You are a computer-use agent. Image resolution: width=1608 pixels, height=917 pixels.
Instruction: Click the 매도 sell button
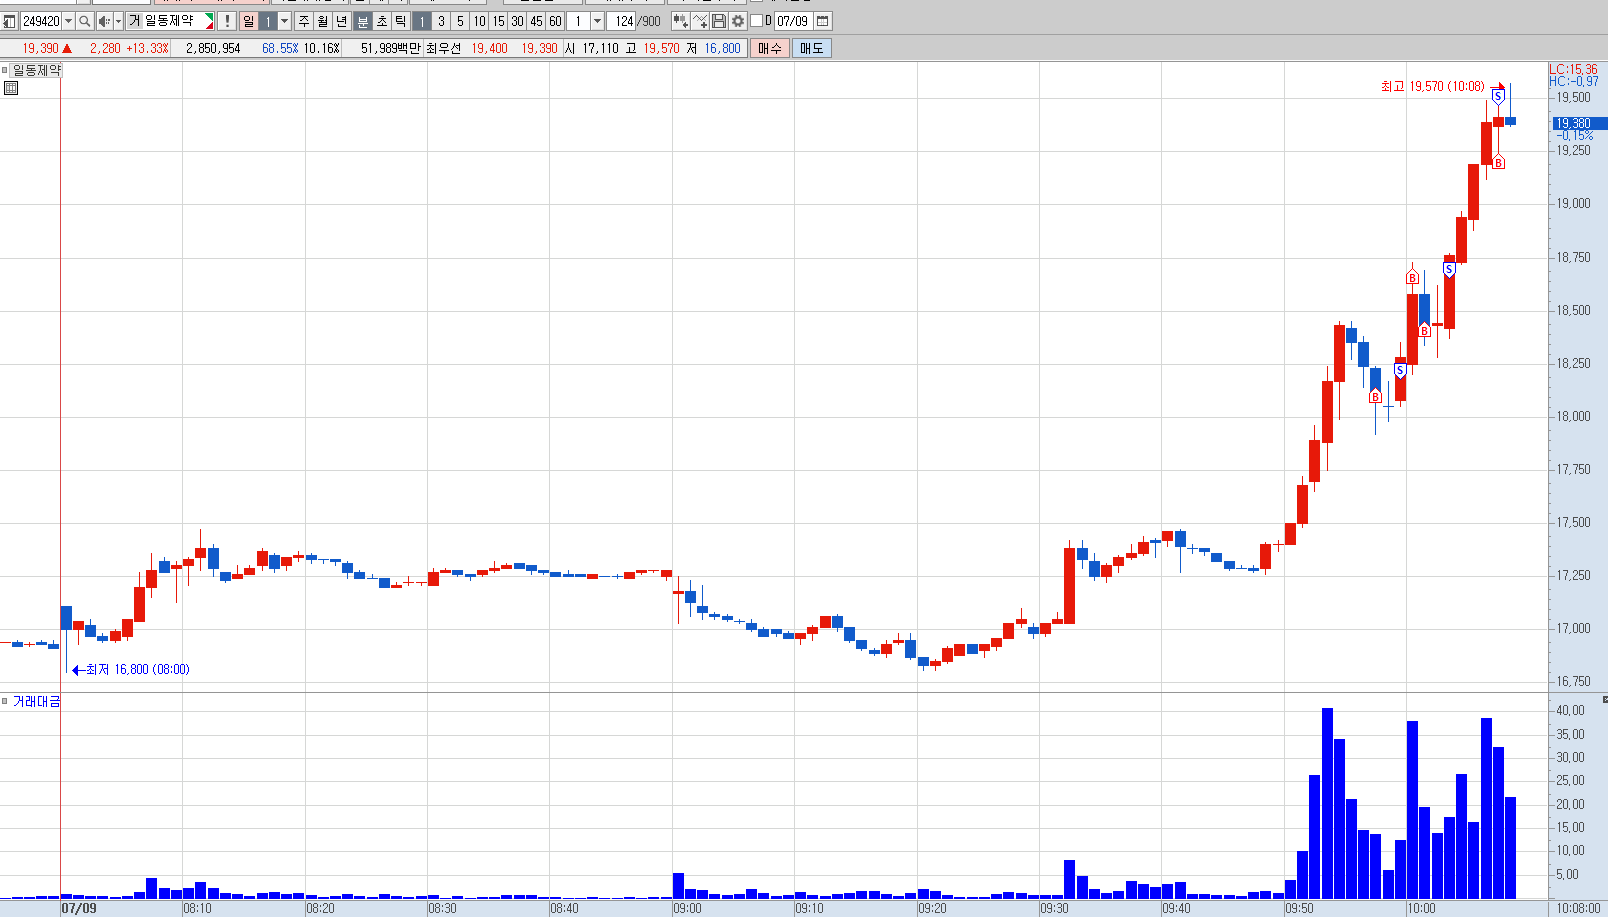coord(811,48)
